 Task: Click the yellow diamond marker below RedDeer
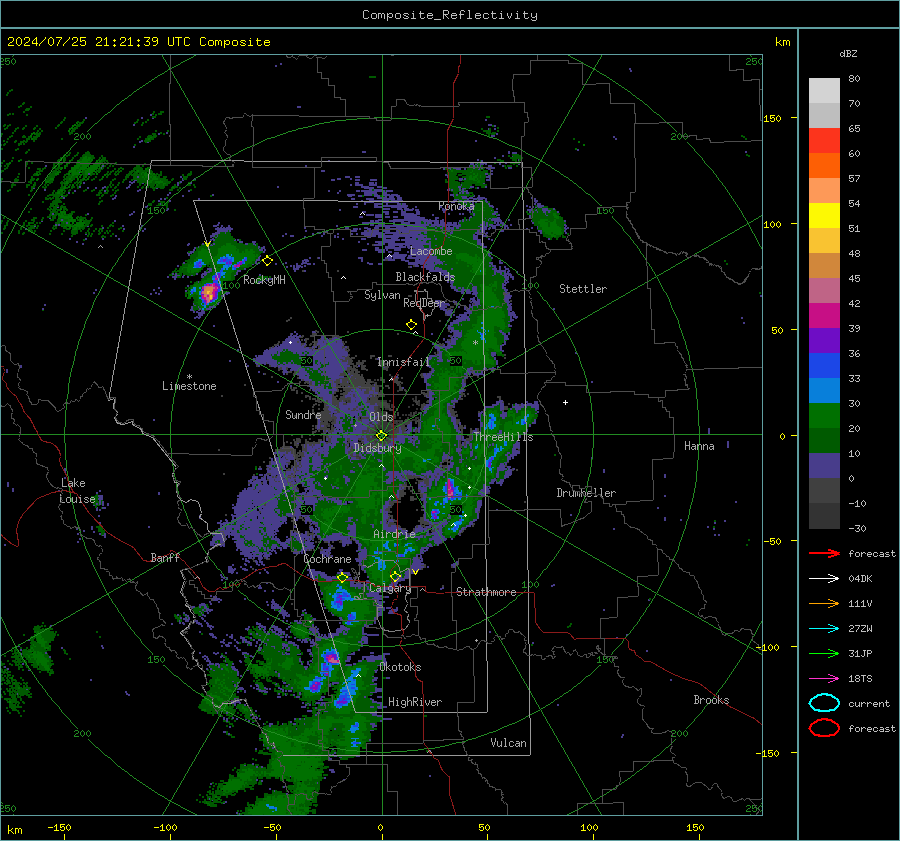tap(412, 325)
